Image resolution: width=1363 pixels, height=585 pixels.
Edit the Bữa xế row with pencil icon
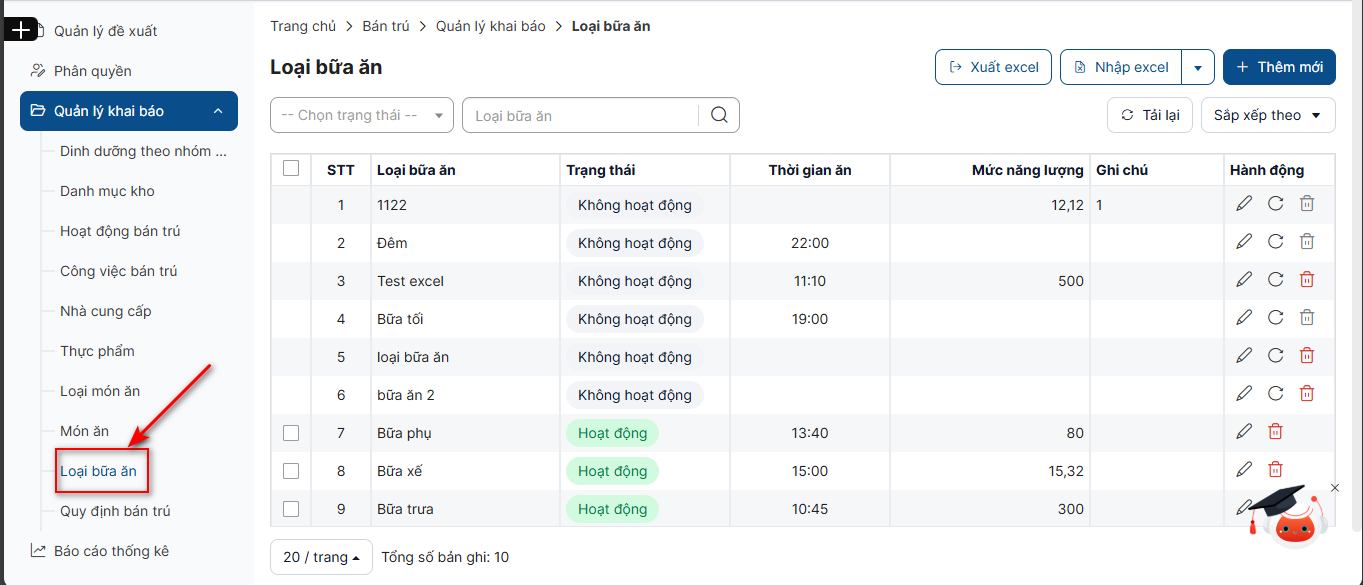coord(1244,470)
